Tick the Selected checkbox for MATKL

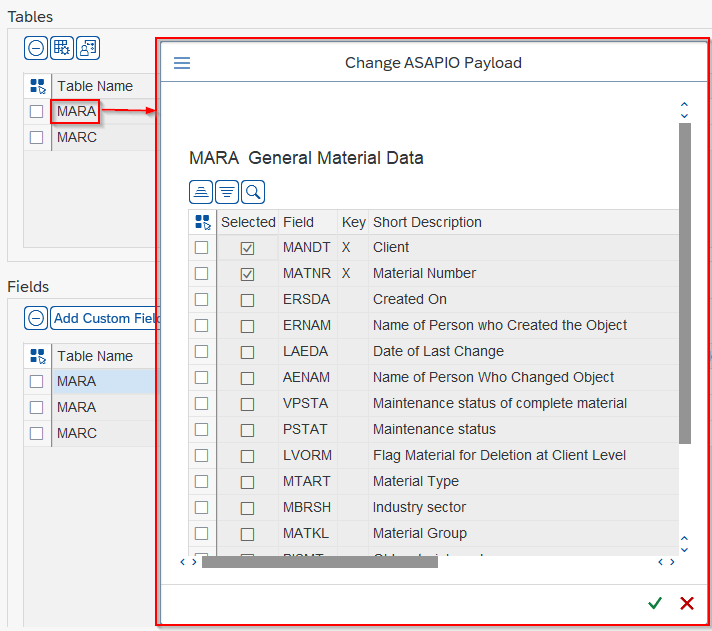247,534
